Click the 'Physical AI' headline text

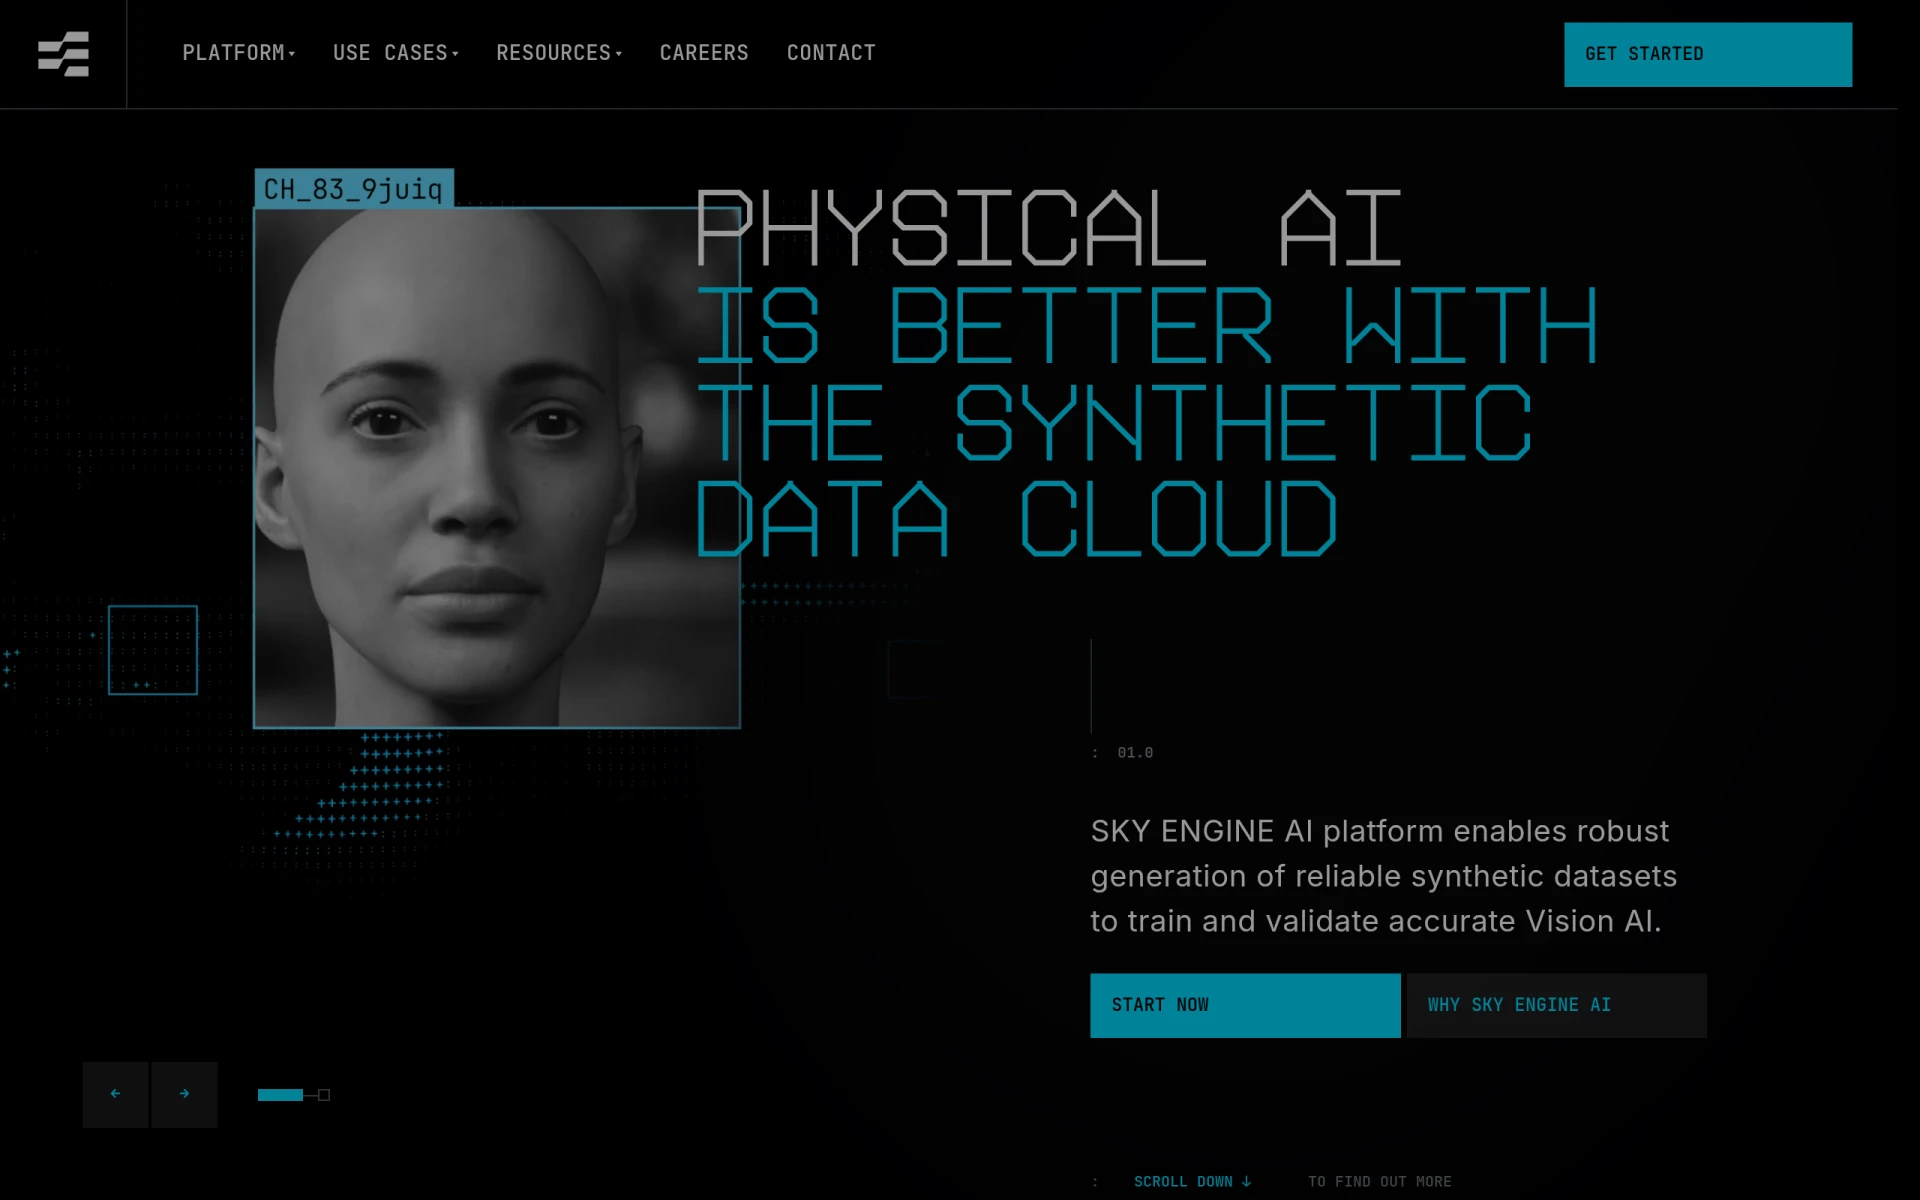[x=1048, y=228]
